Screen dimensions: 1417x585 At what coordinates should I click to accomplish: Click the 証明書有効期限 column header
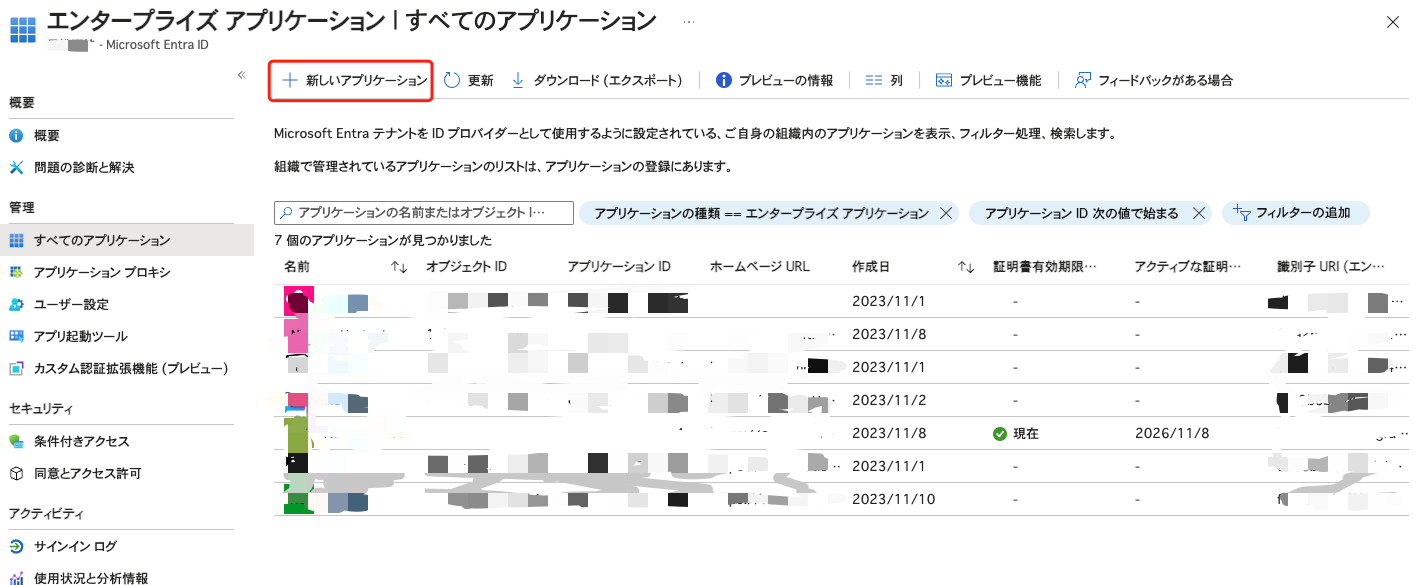click(1045, 267)
